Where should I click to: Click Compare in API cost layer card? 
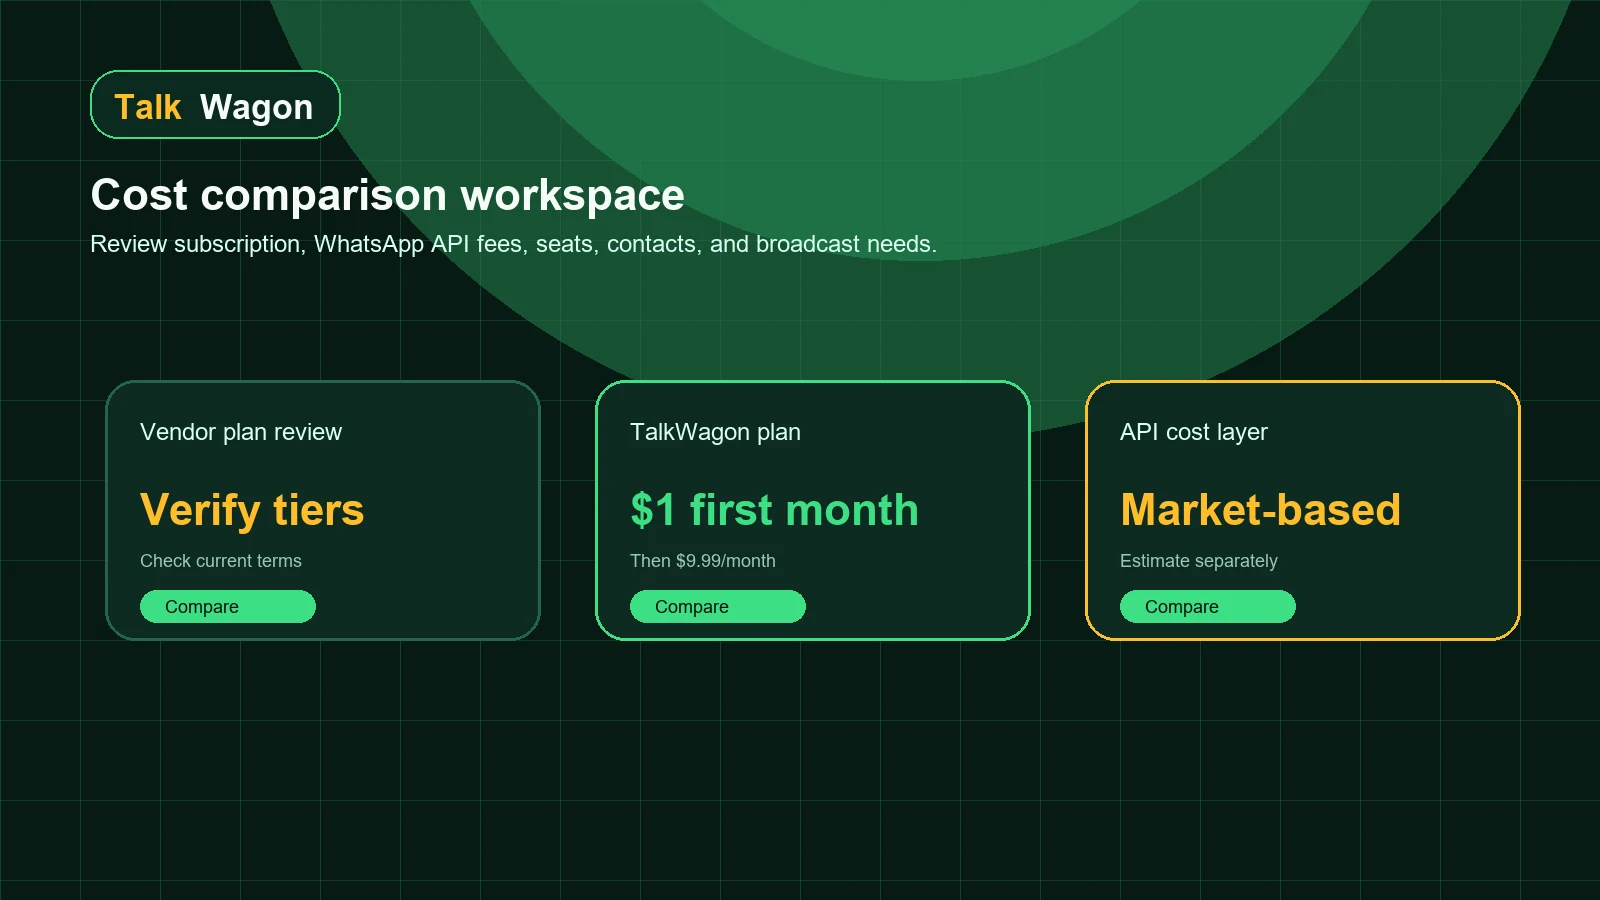click(1208, 607)
